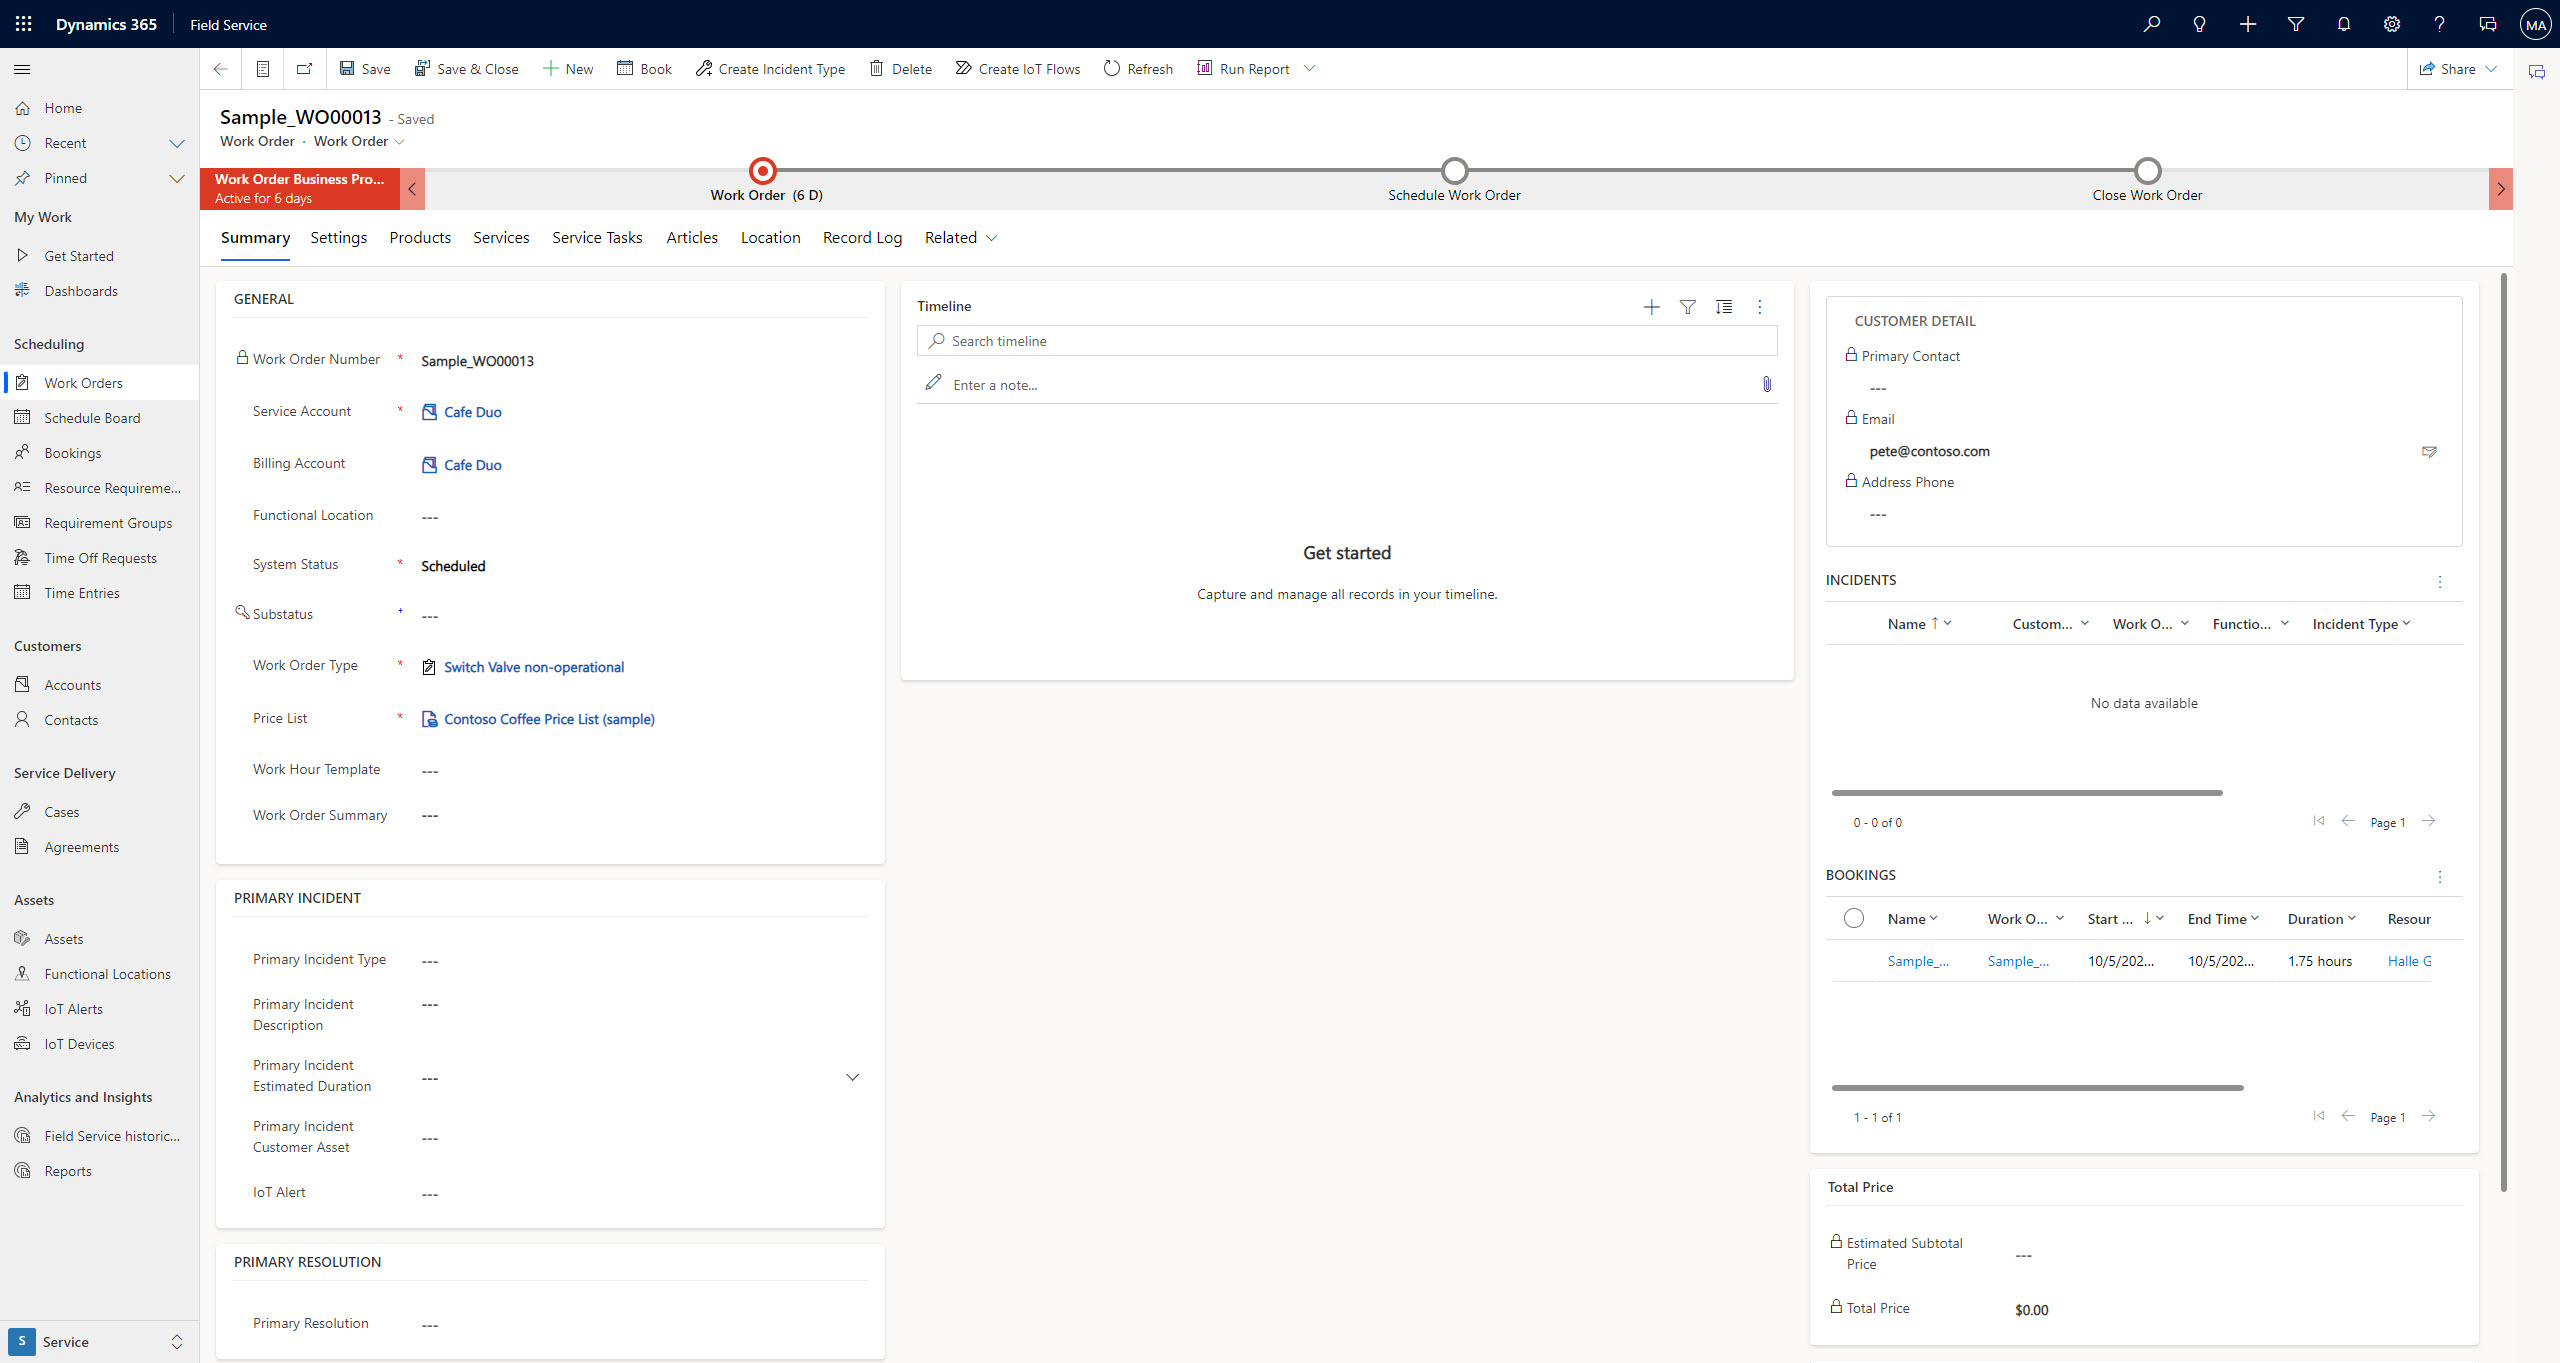Switch to the Record Log tab
The height and width of the screenshot is (1363, 2560).
(862, 238)
